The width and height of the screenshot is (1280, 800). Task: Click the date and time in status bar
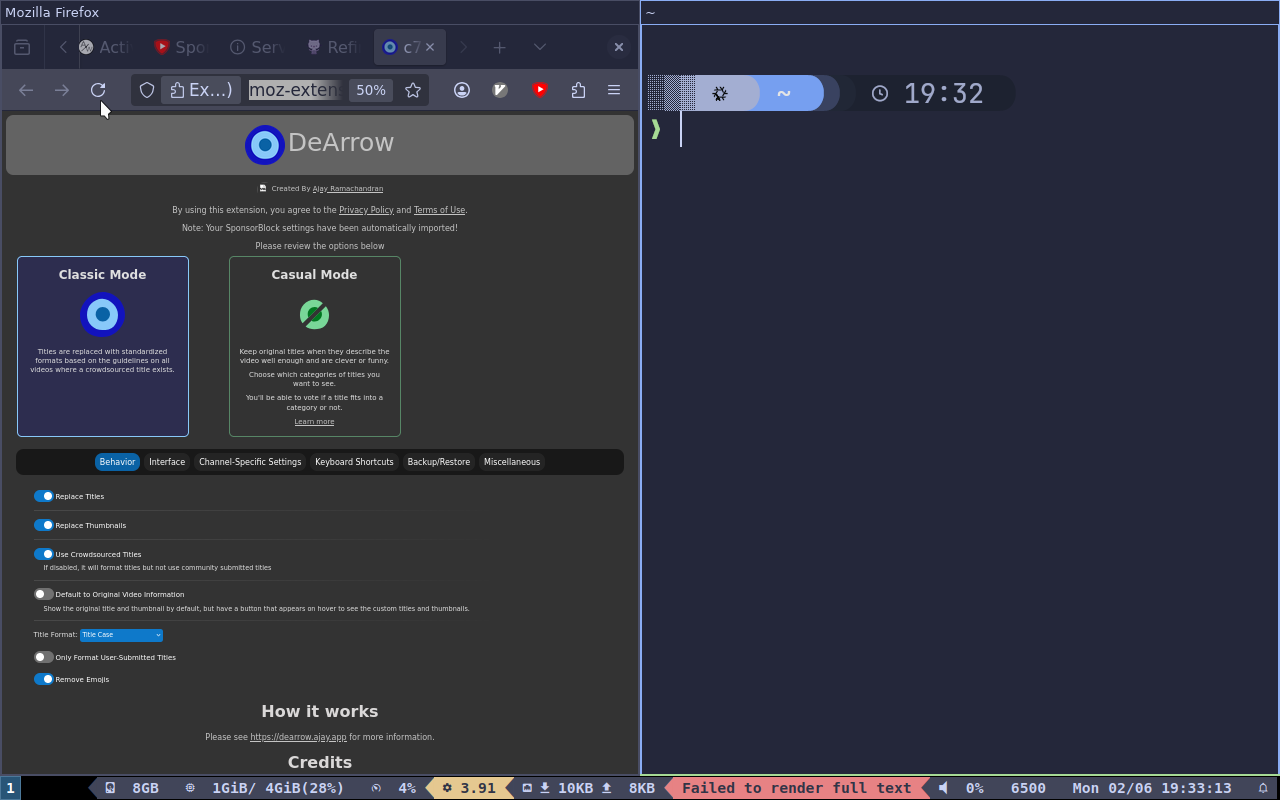coord(1152,788)
